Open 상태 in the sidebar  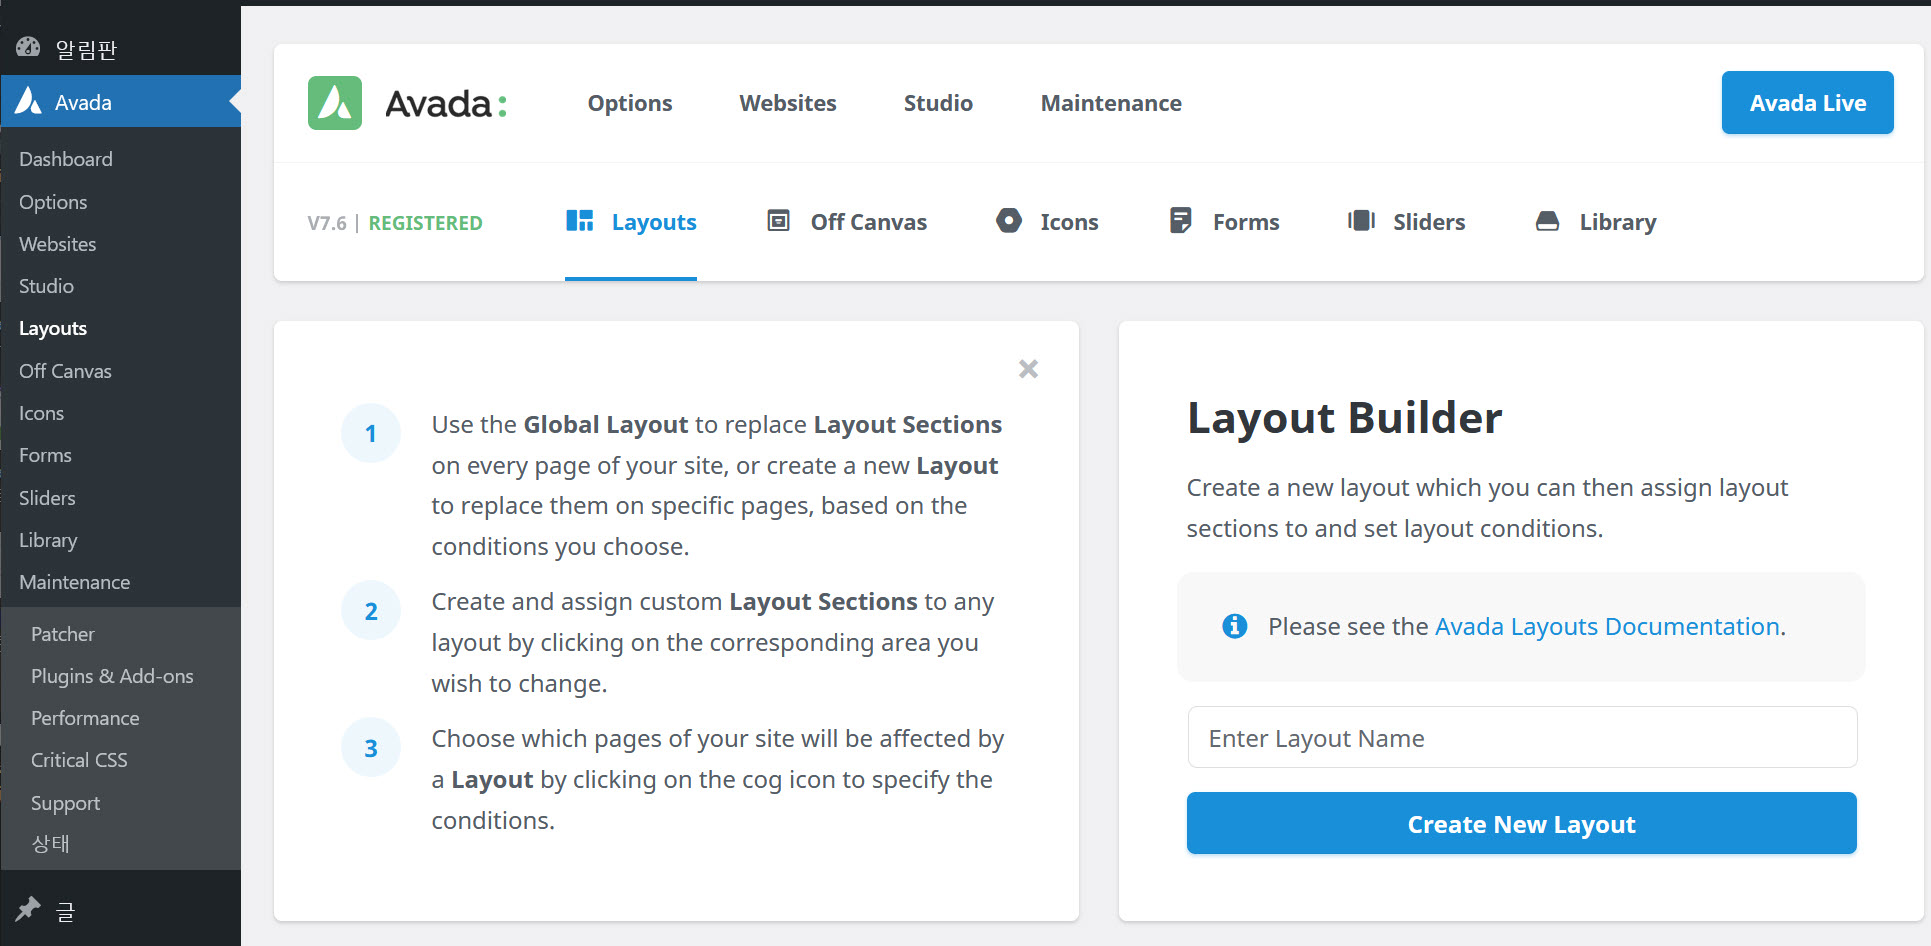(x=50, y=844)
